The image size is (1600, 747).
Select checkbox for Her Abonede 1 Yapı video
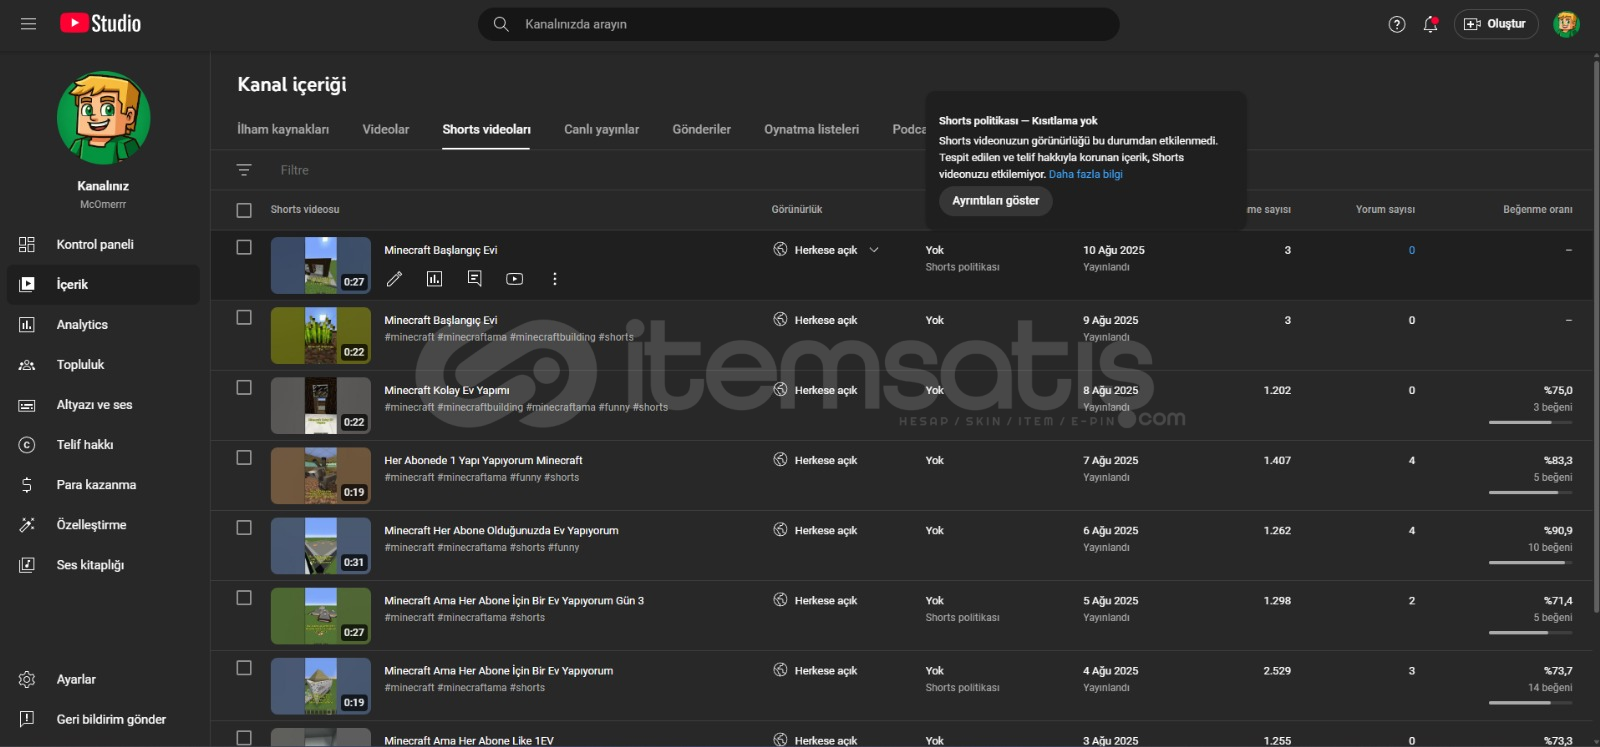(244, 457)
